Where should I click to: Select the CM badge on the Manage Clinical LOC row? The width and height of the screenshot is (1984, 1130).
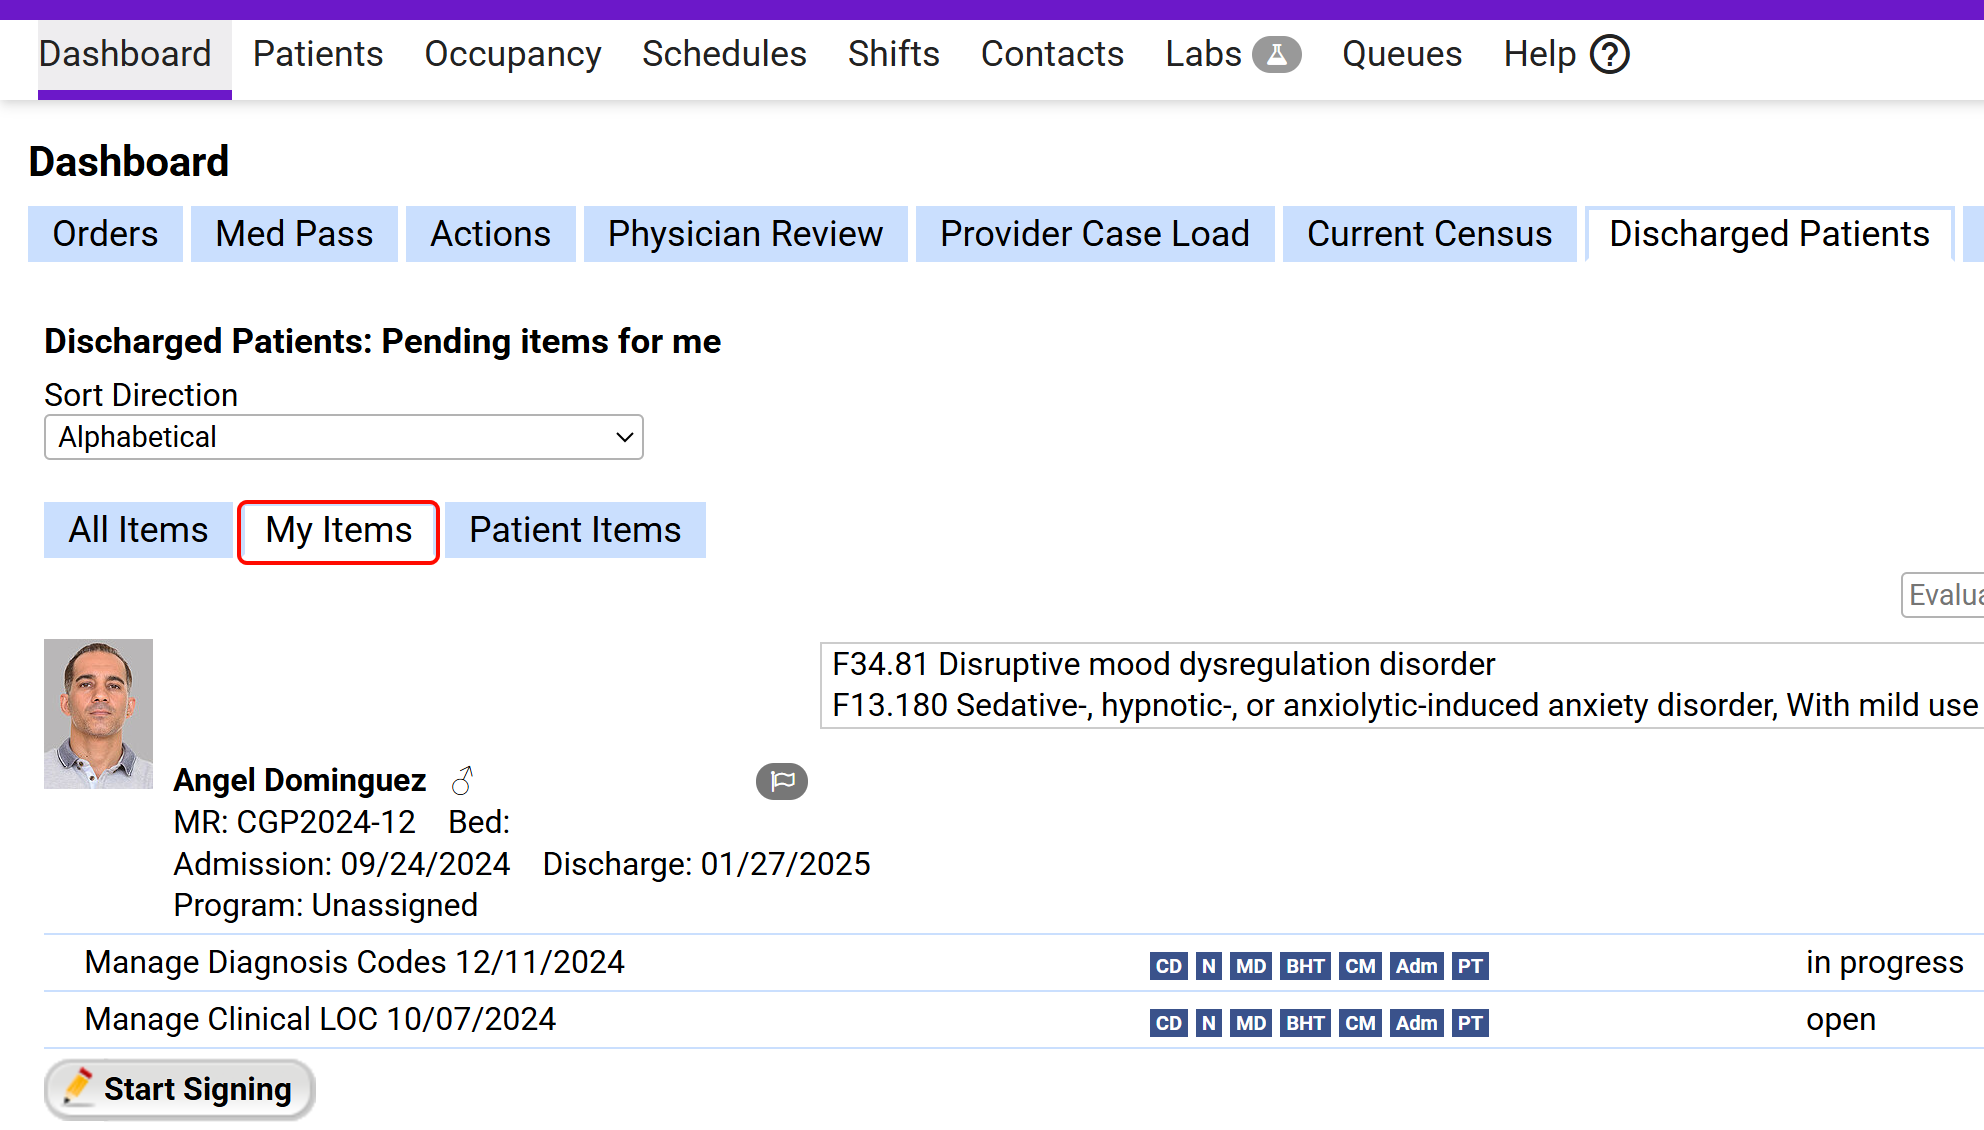(1360, 1023)
